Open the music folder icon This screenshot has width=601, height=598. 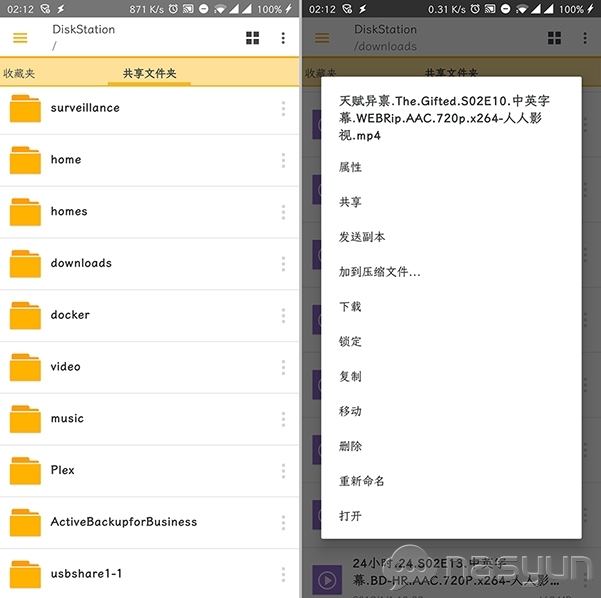pos(25,419)
